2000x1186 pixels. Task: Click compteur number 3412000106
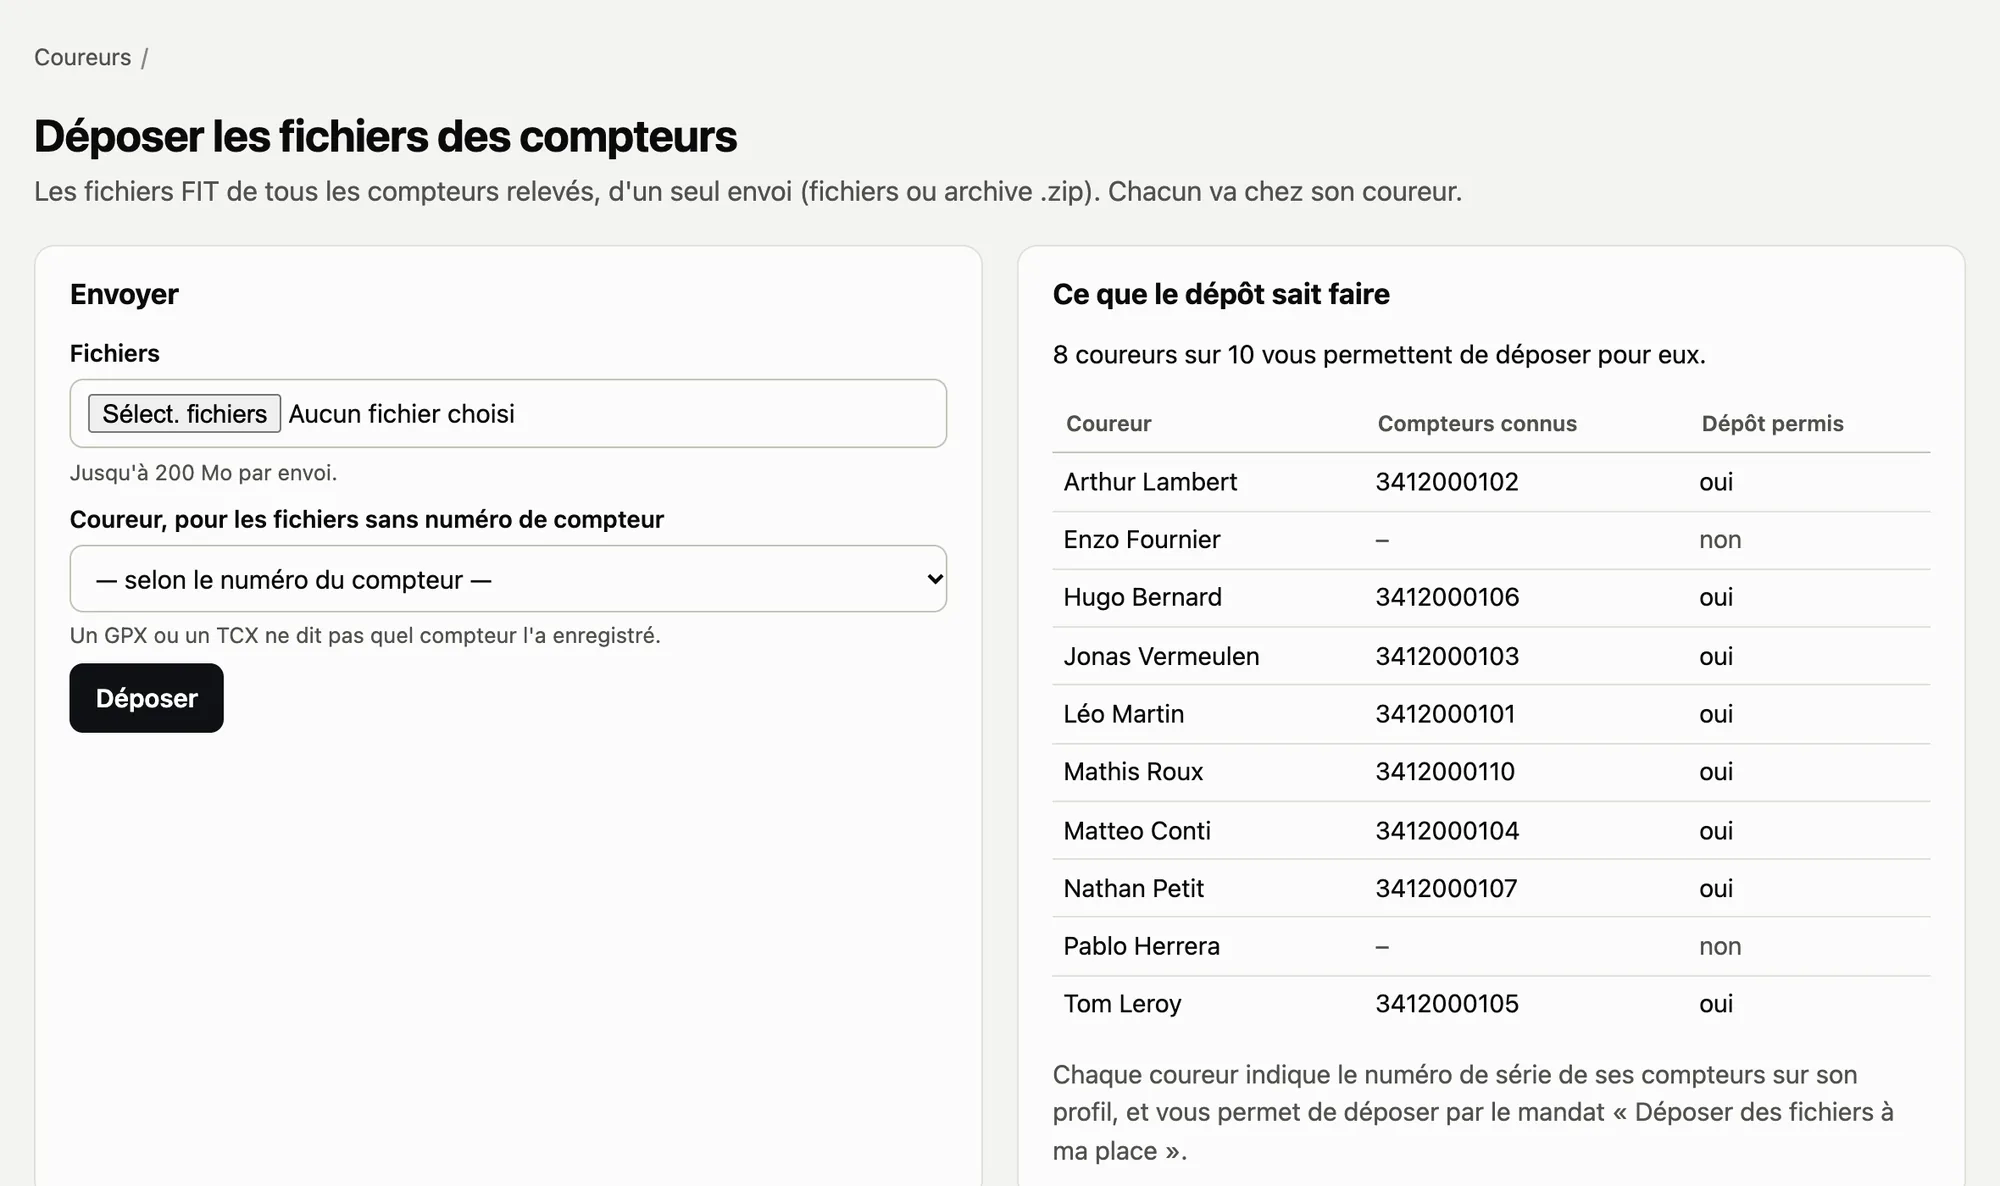click(1447, 597)
